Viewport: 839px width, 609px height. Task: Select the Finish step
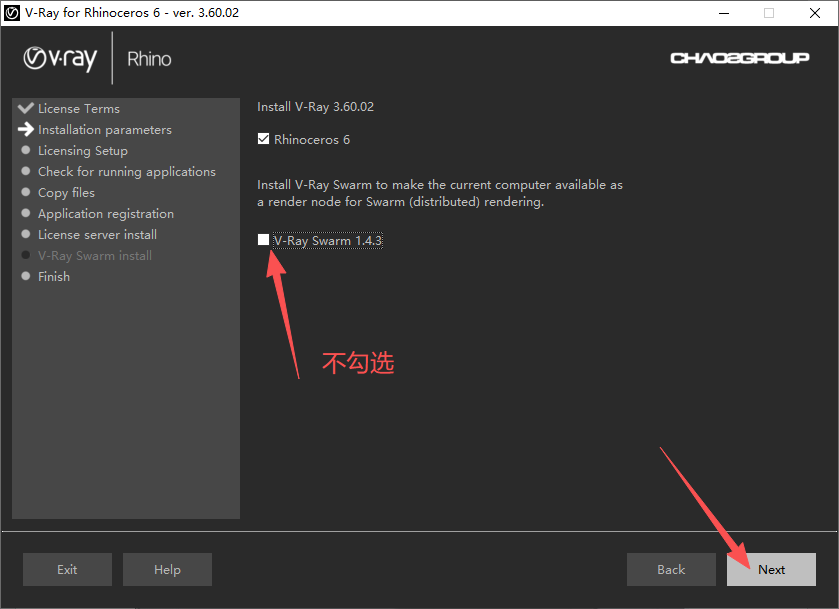click(54, 277)
